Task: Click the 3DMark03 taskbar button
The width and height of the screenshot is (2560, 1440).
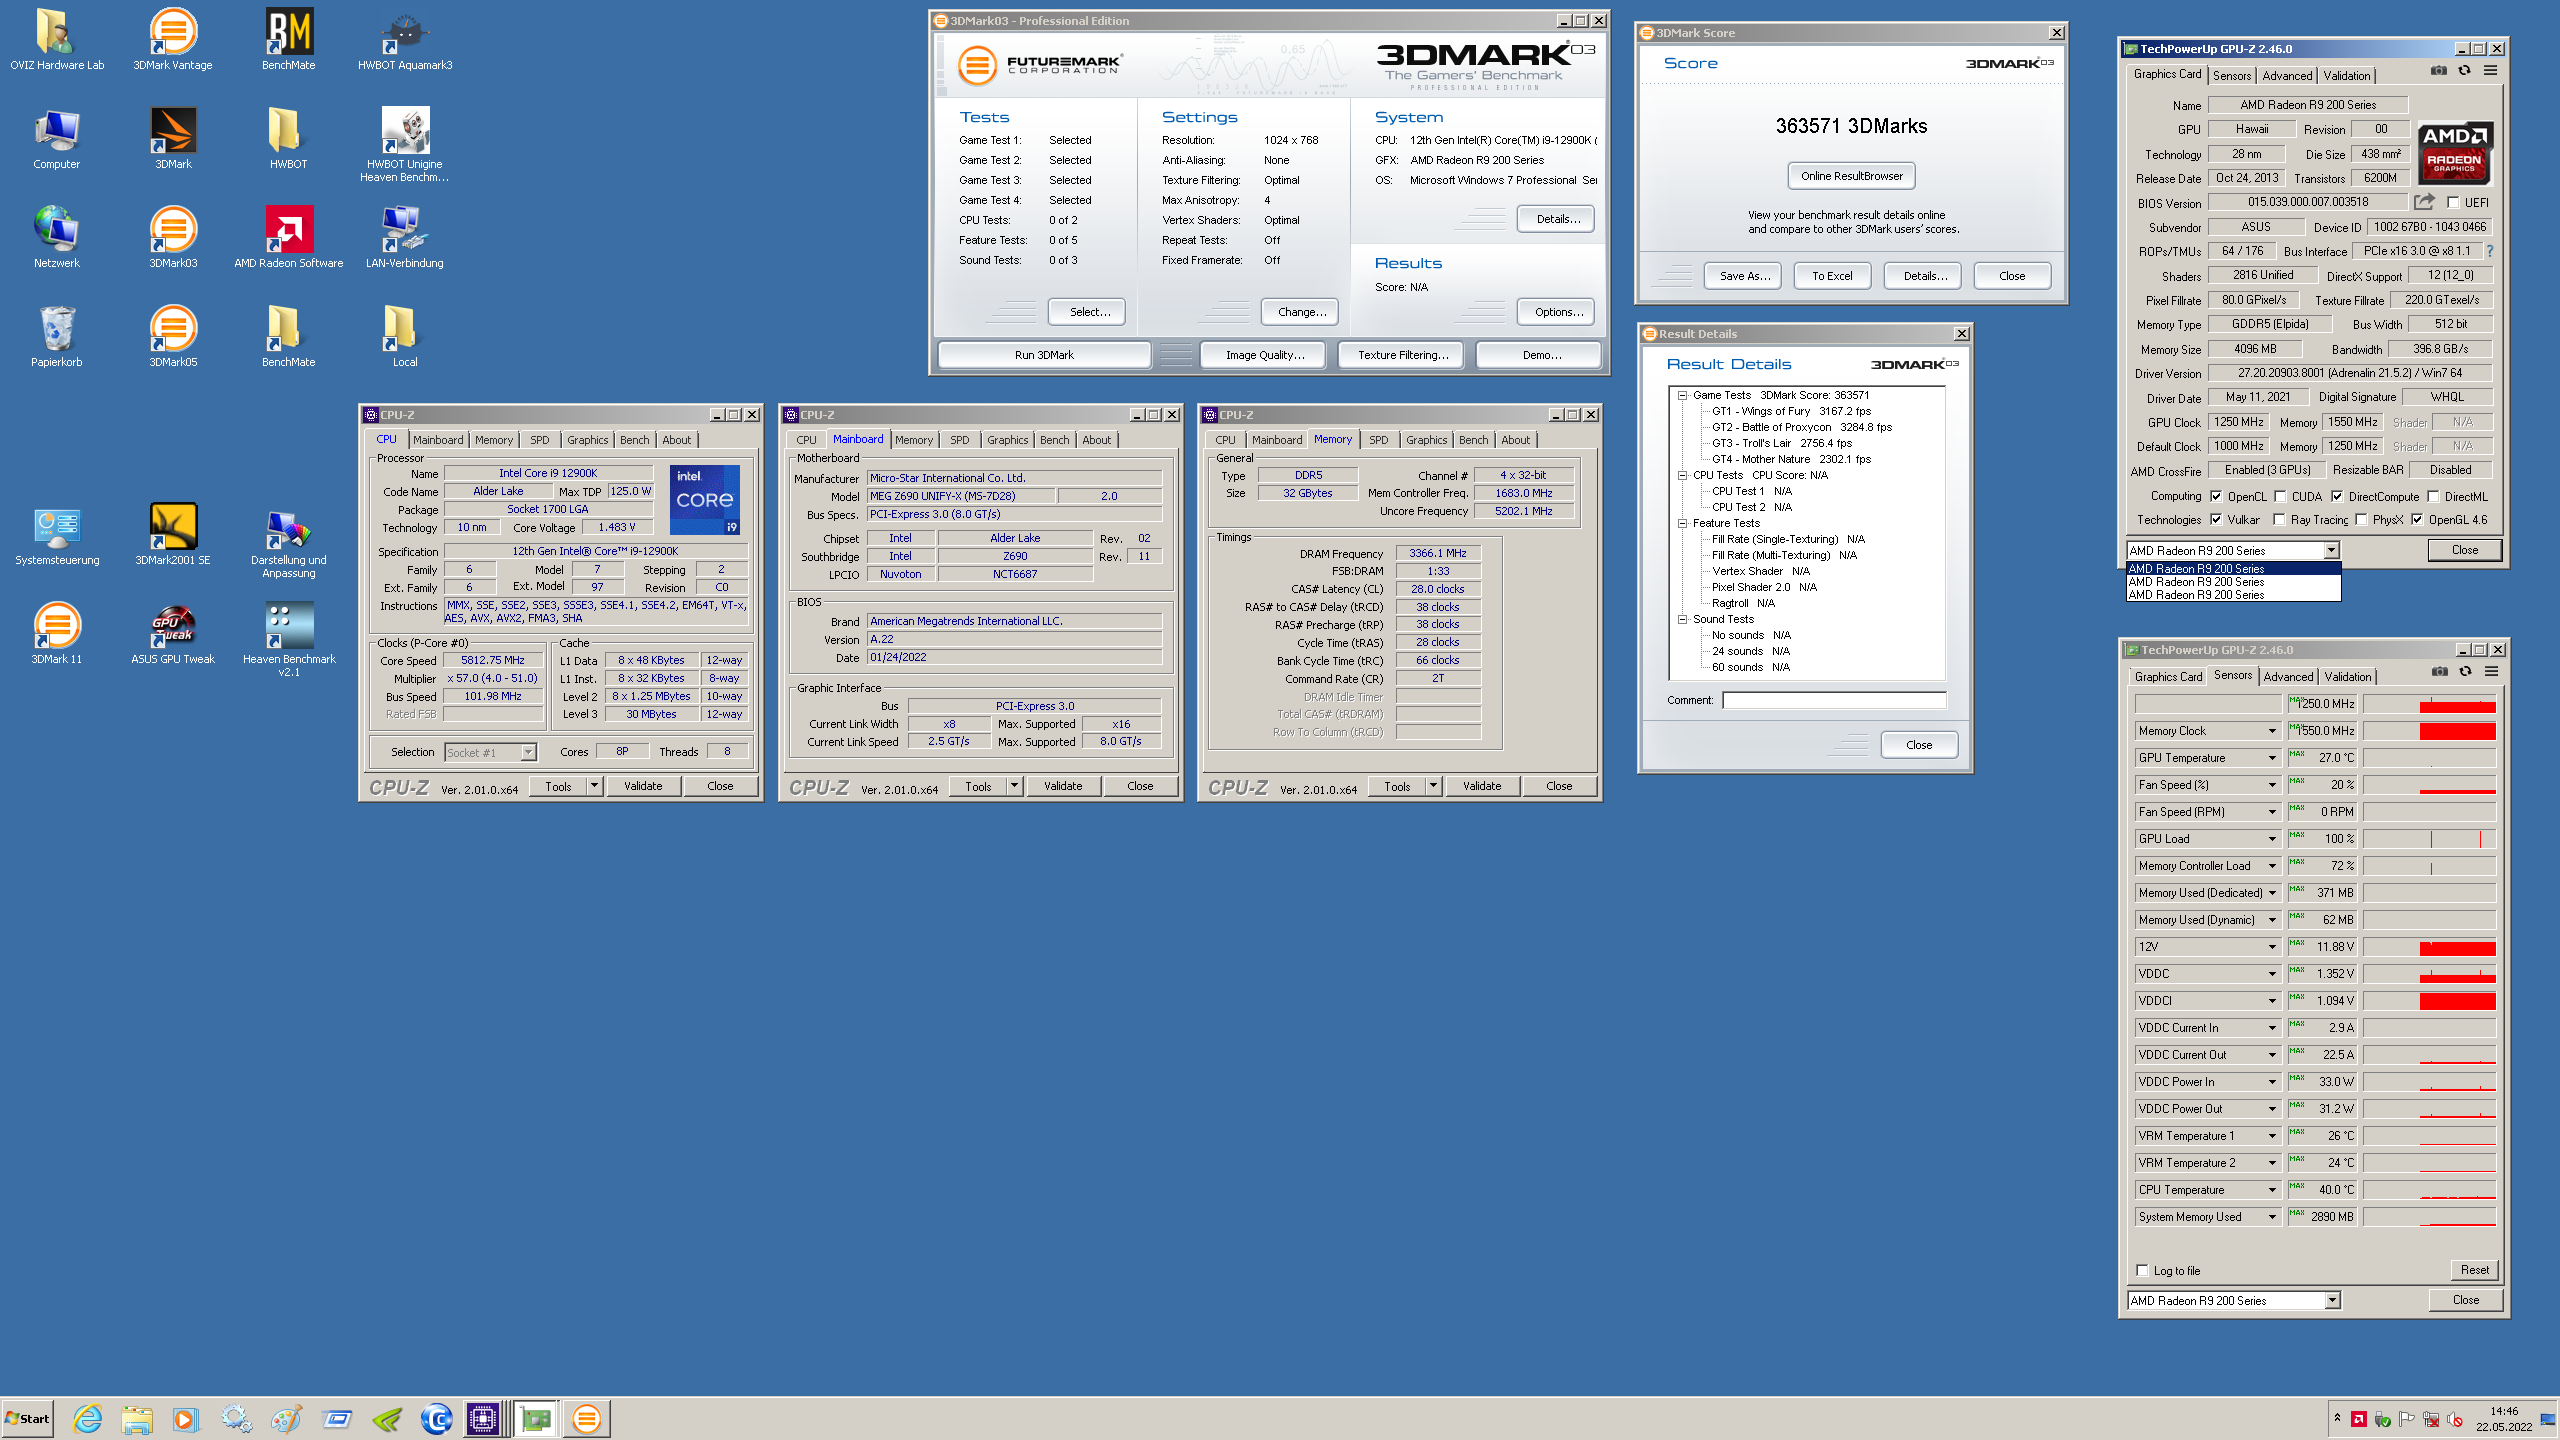Action: coord(587,1418)
